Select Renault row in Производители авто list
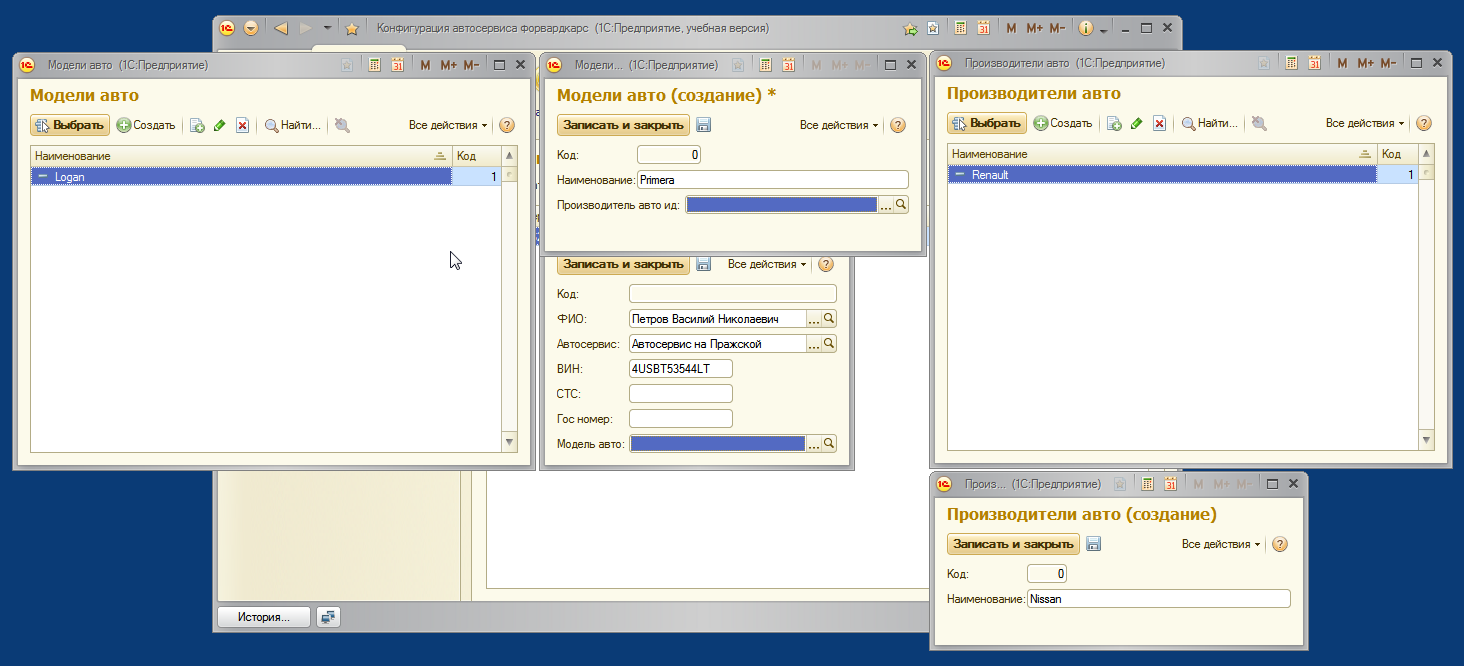 (x=1183, y=175)
